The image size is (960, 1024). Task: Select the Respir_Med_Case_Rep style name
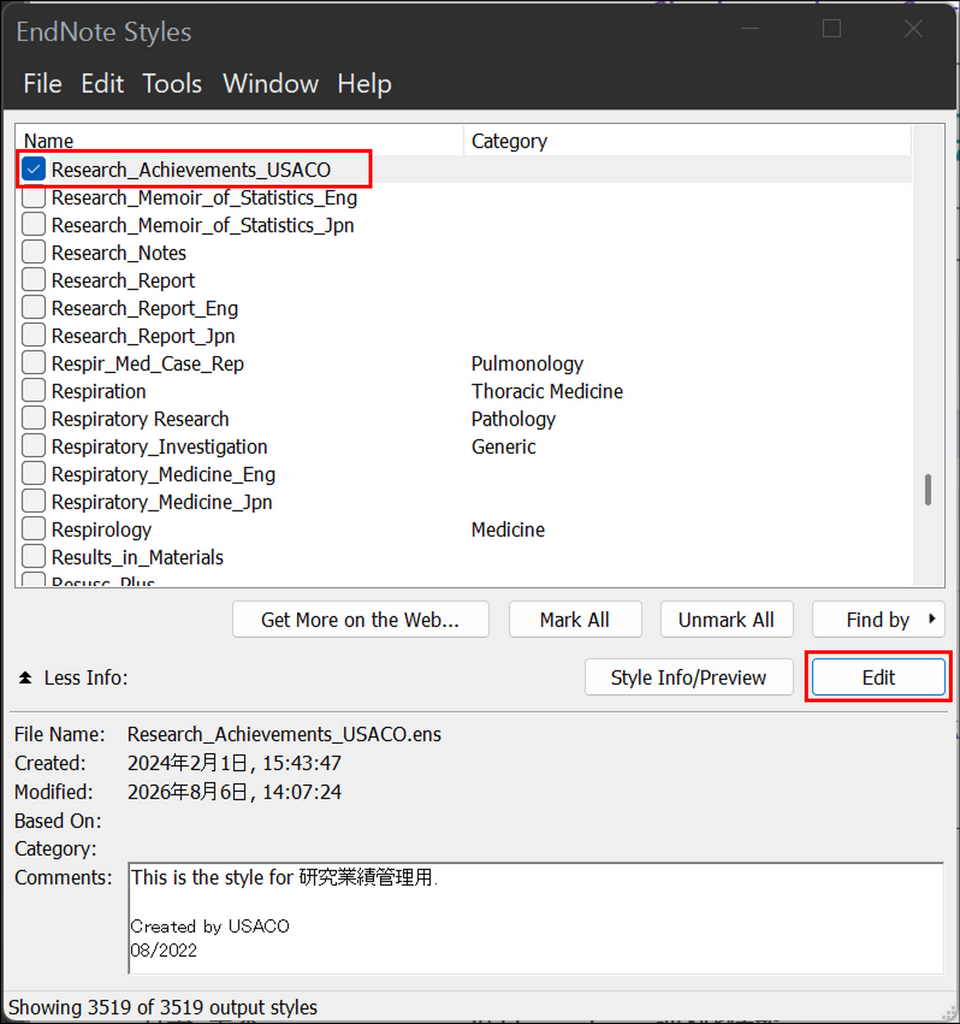148,363
